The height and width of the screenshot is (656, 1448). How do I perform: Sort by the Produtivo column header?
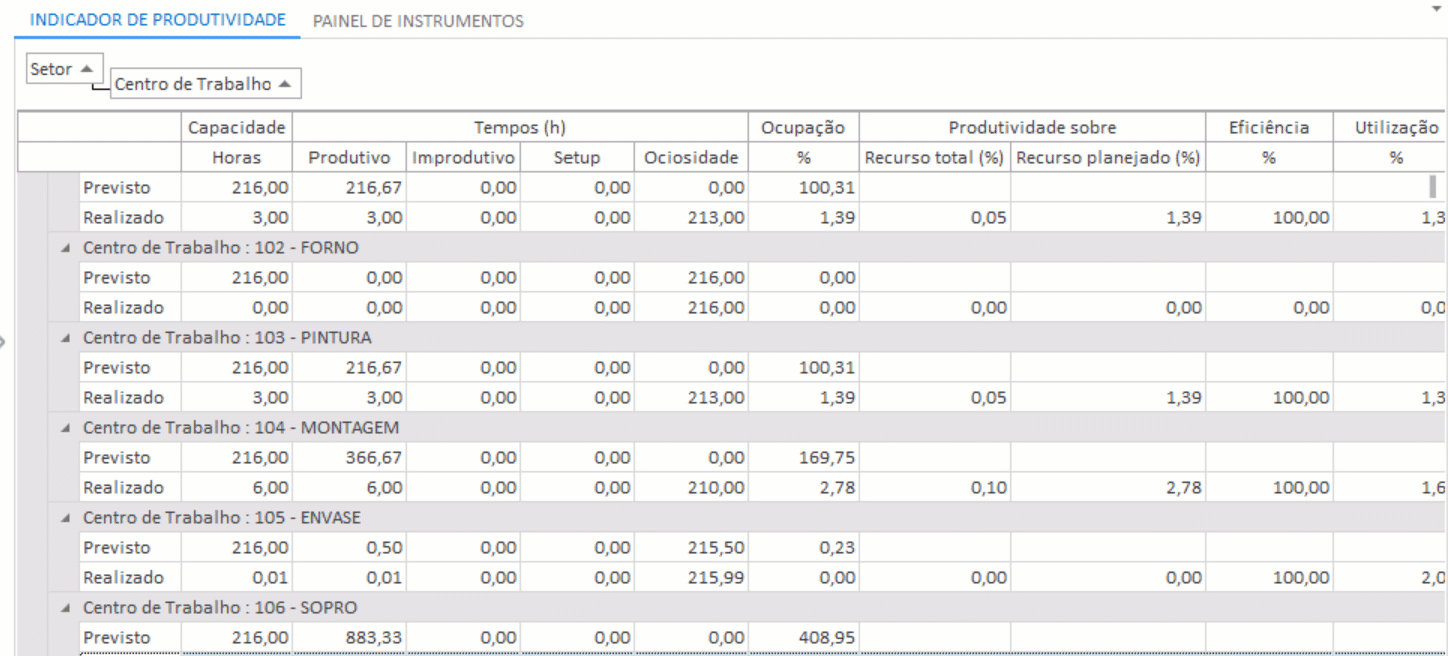348,157
